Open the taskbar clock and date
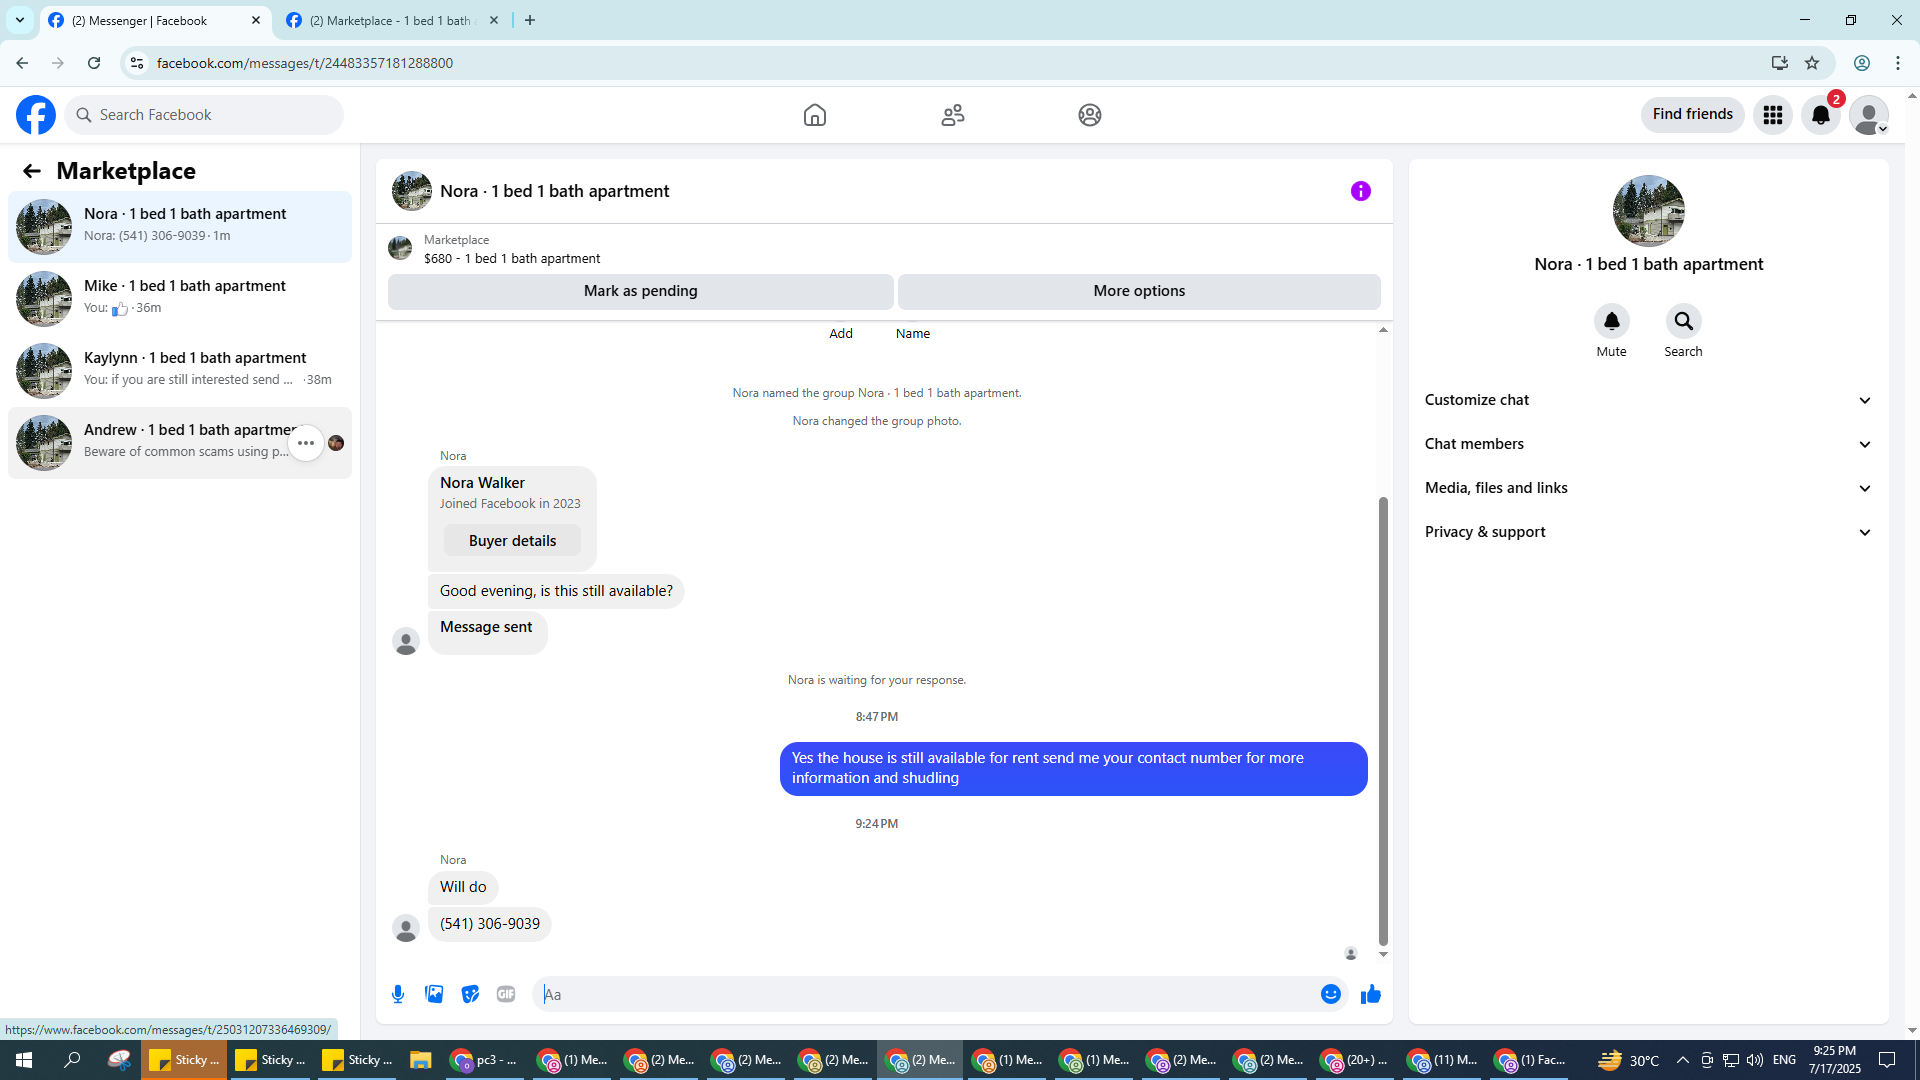The width and height of the screenshot is (1920, 1080). (1835, 1060)
